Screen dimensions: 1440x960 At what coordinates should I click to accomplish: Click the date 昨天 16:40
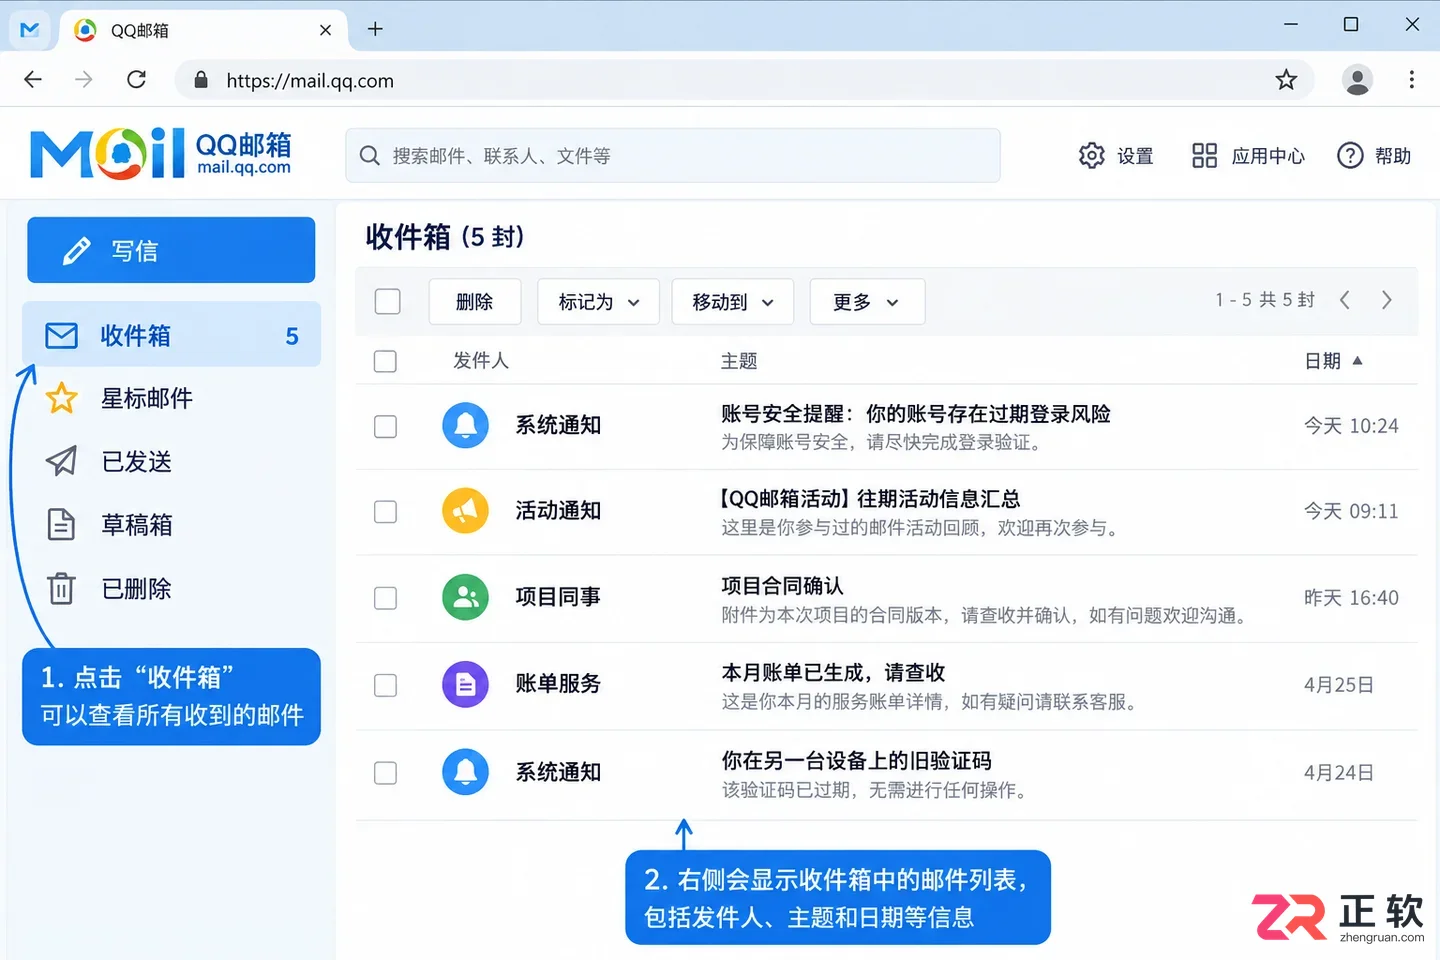pyautogui.click(x=1351, y=598)
